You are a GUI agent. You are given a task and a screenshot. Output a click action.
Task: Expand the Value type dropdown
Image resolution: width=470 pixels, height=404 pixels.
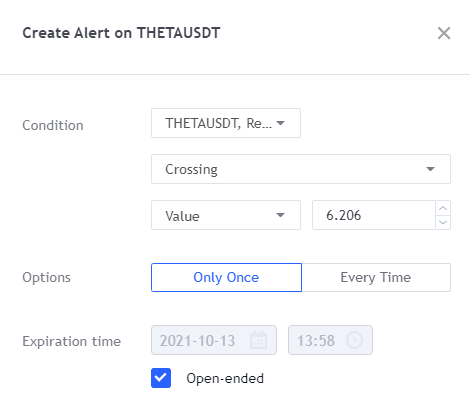tap(226, 215)
